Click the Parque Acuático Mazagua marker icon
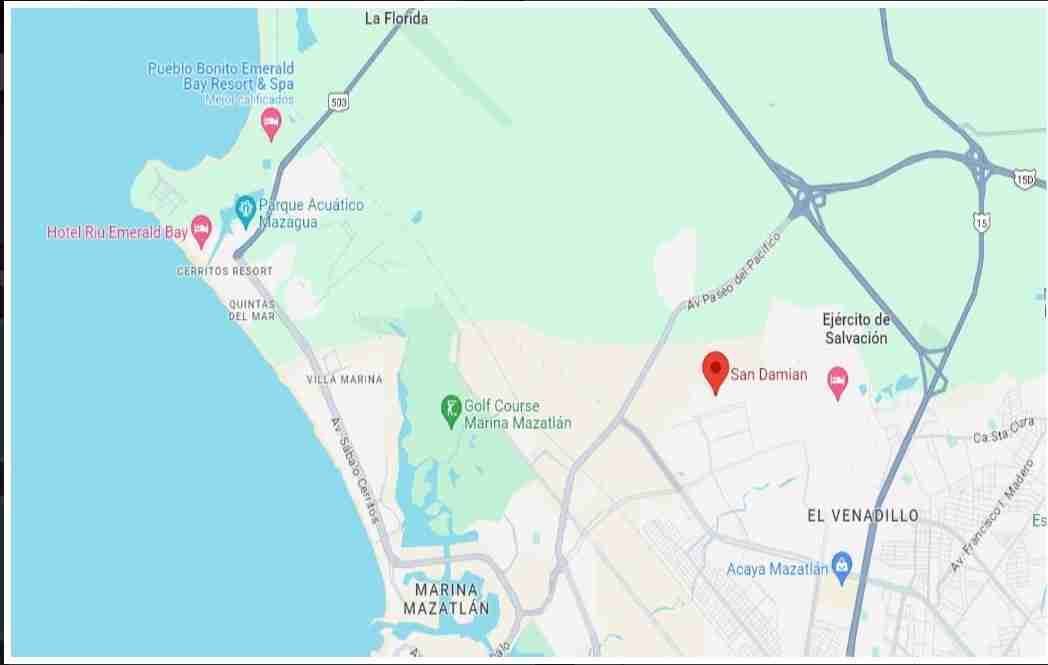The width and height of the screenshot is (1048, 665). 245,212
